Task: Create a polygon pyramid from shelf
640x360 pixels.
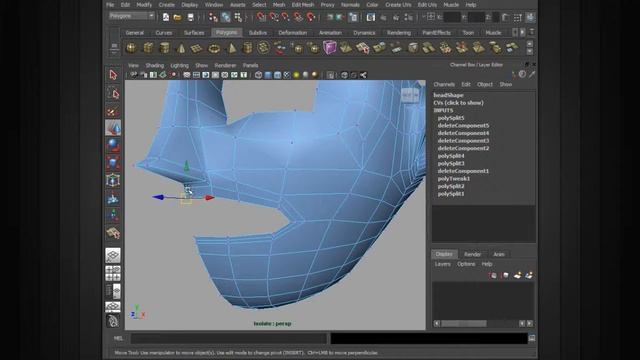Action: pyautogui.click(x=231, y=48)
